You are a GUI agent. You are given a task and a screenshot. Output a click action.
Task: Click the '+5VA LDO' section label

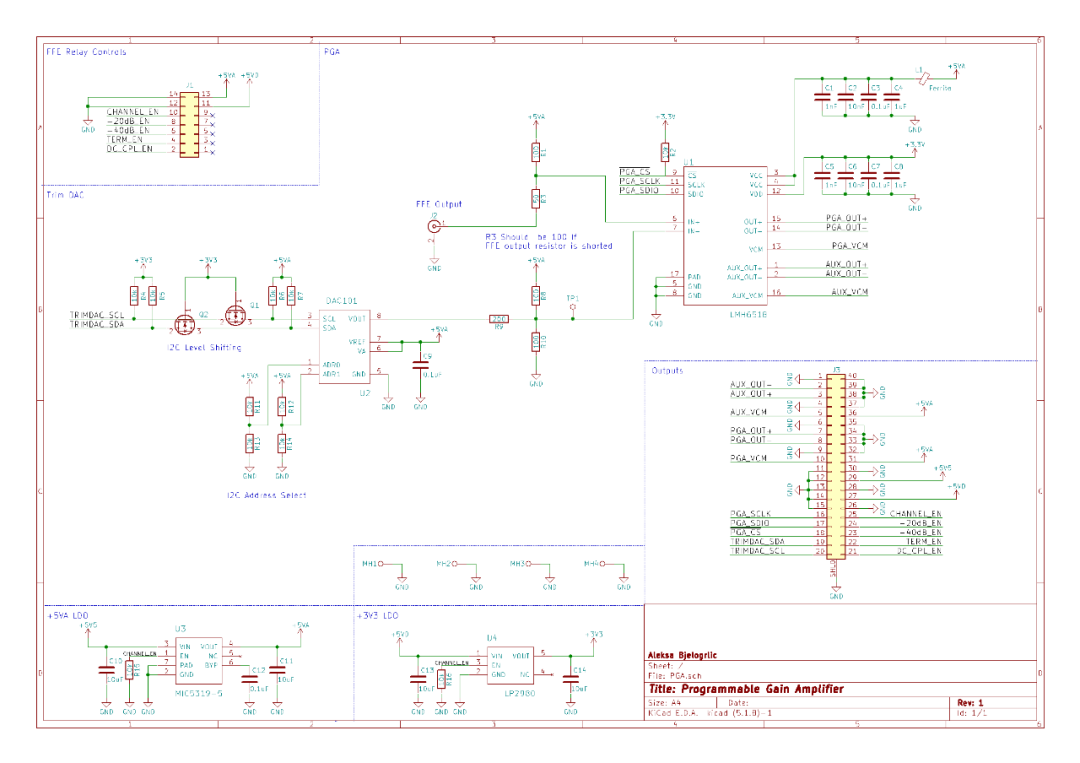(x=68, y=616)
